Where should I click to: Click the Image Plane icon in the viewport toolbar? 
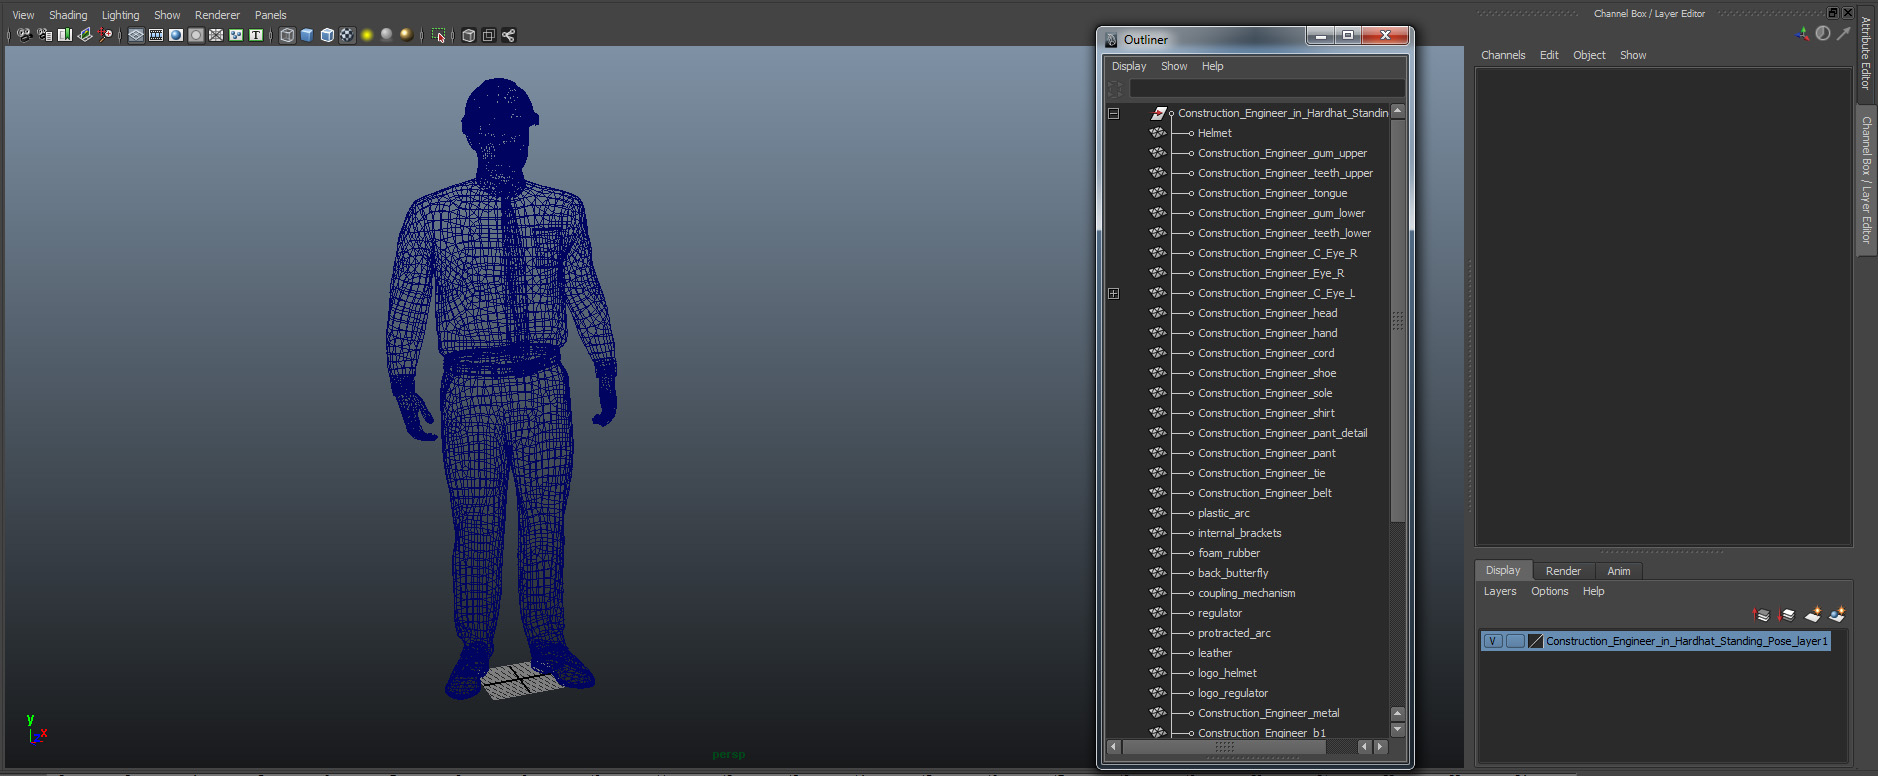(85, 35)
